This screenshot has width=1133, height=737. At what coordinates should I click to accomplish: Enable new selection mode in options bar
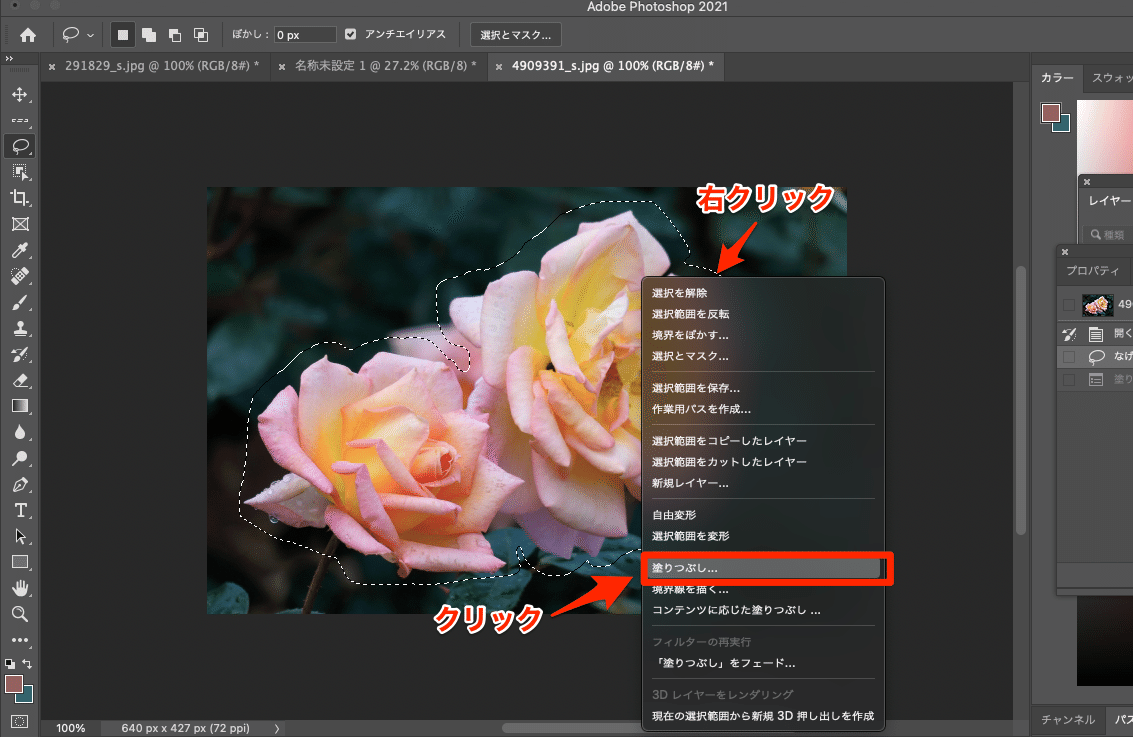(x=123, y=34)
